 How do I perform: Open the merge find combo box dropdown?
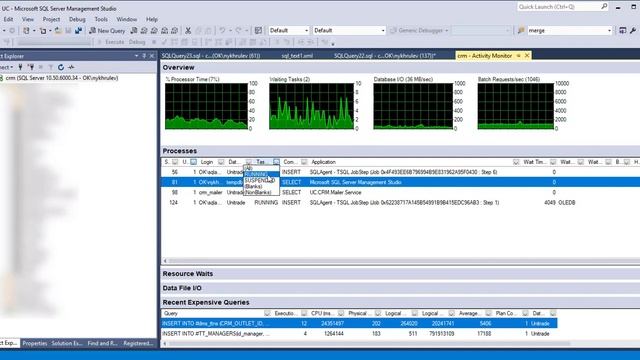(x=609, y=31)
